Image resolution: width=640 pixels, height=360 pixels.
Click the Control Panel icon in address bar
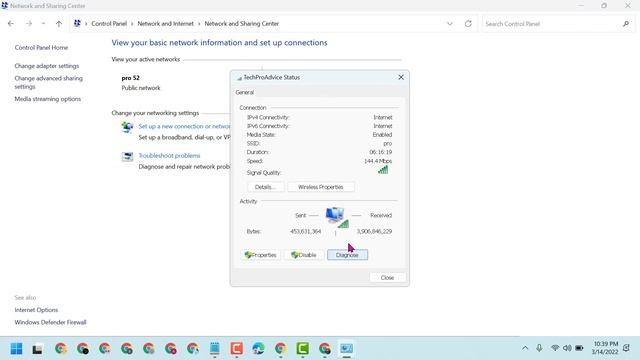[x=77, y=23]
